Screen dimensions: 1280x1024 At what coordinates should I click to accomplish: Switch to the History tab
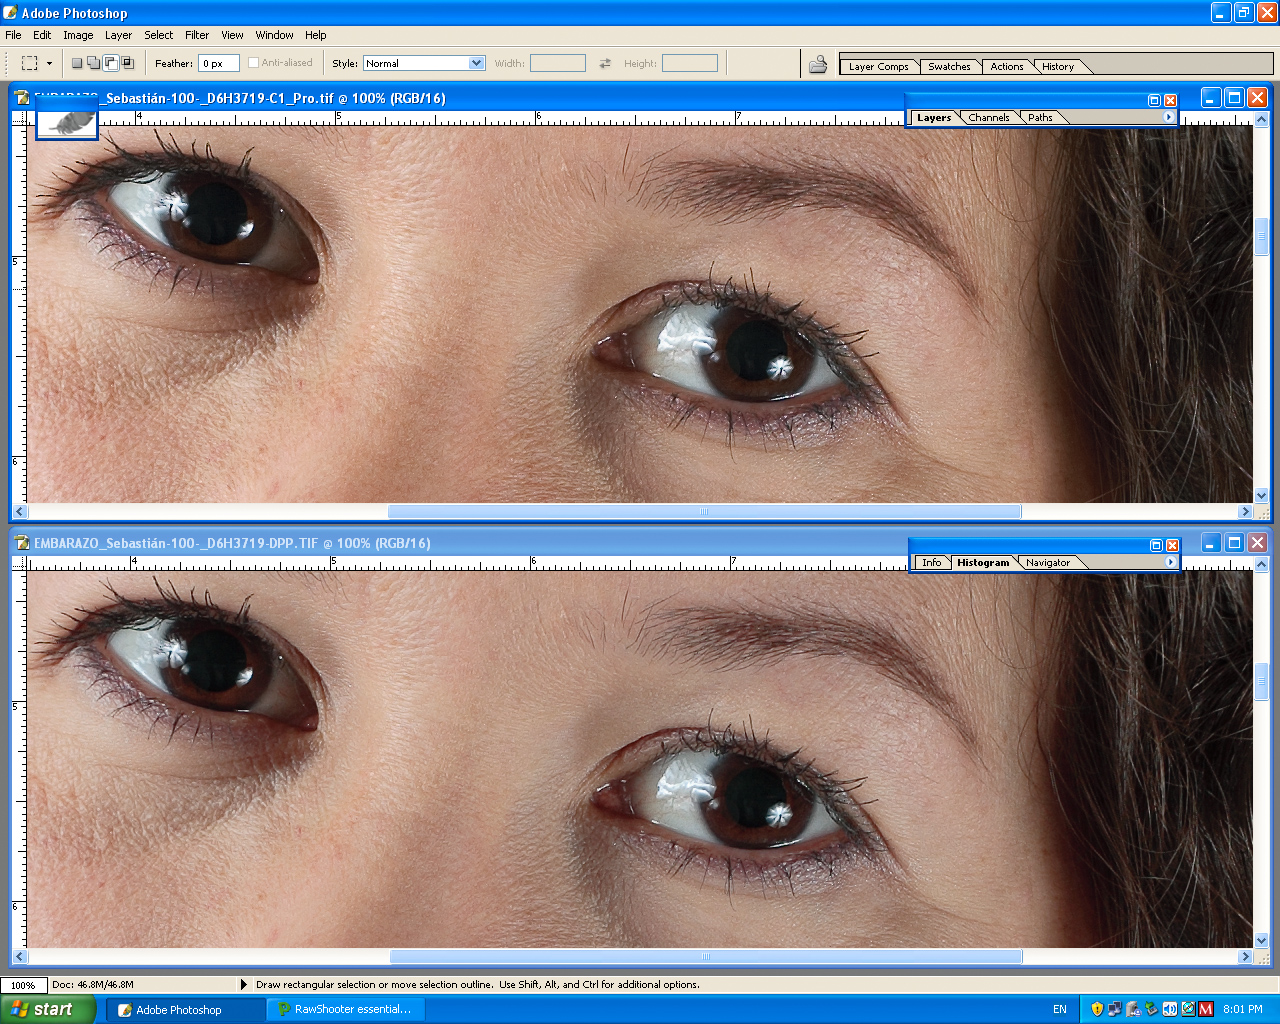1058,67
